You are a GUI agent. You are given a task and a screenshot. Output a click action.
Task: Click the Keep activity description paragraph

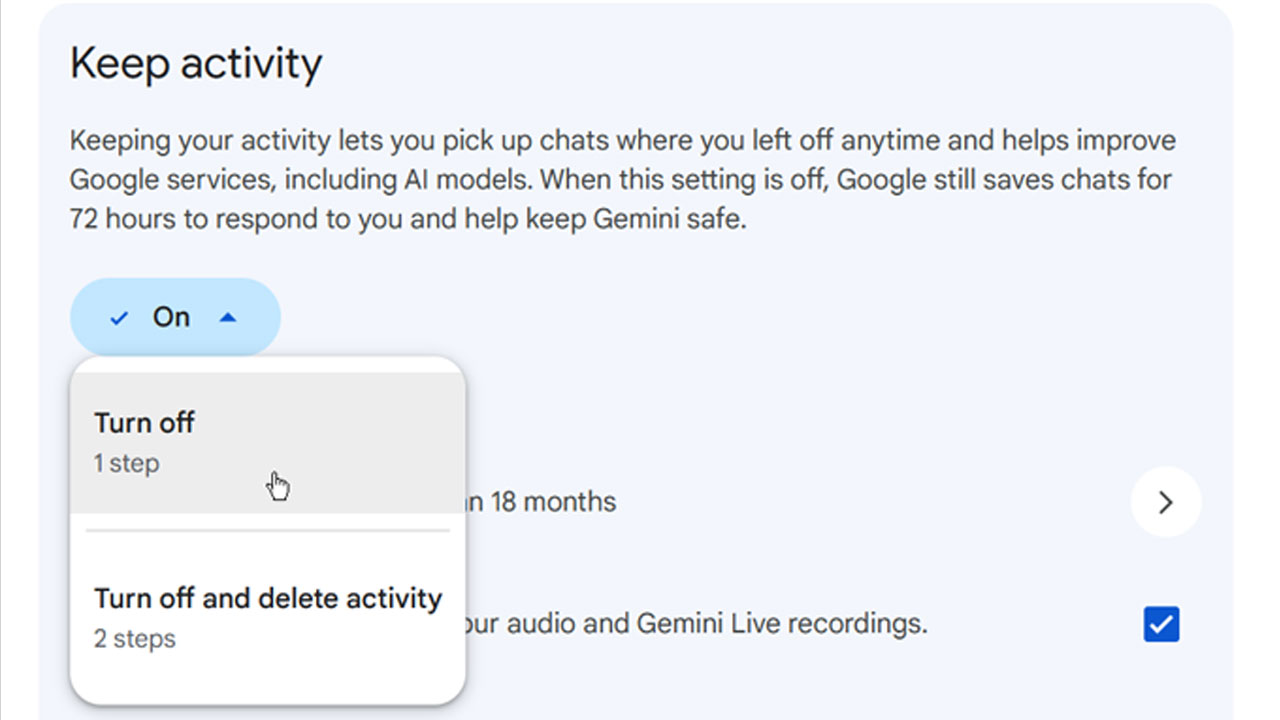pos(622,180)
